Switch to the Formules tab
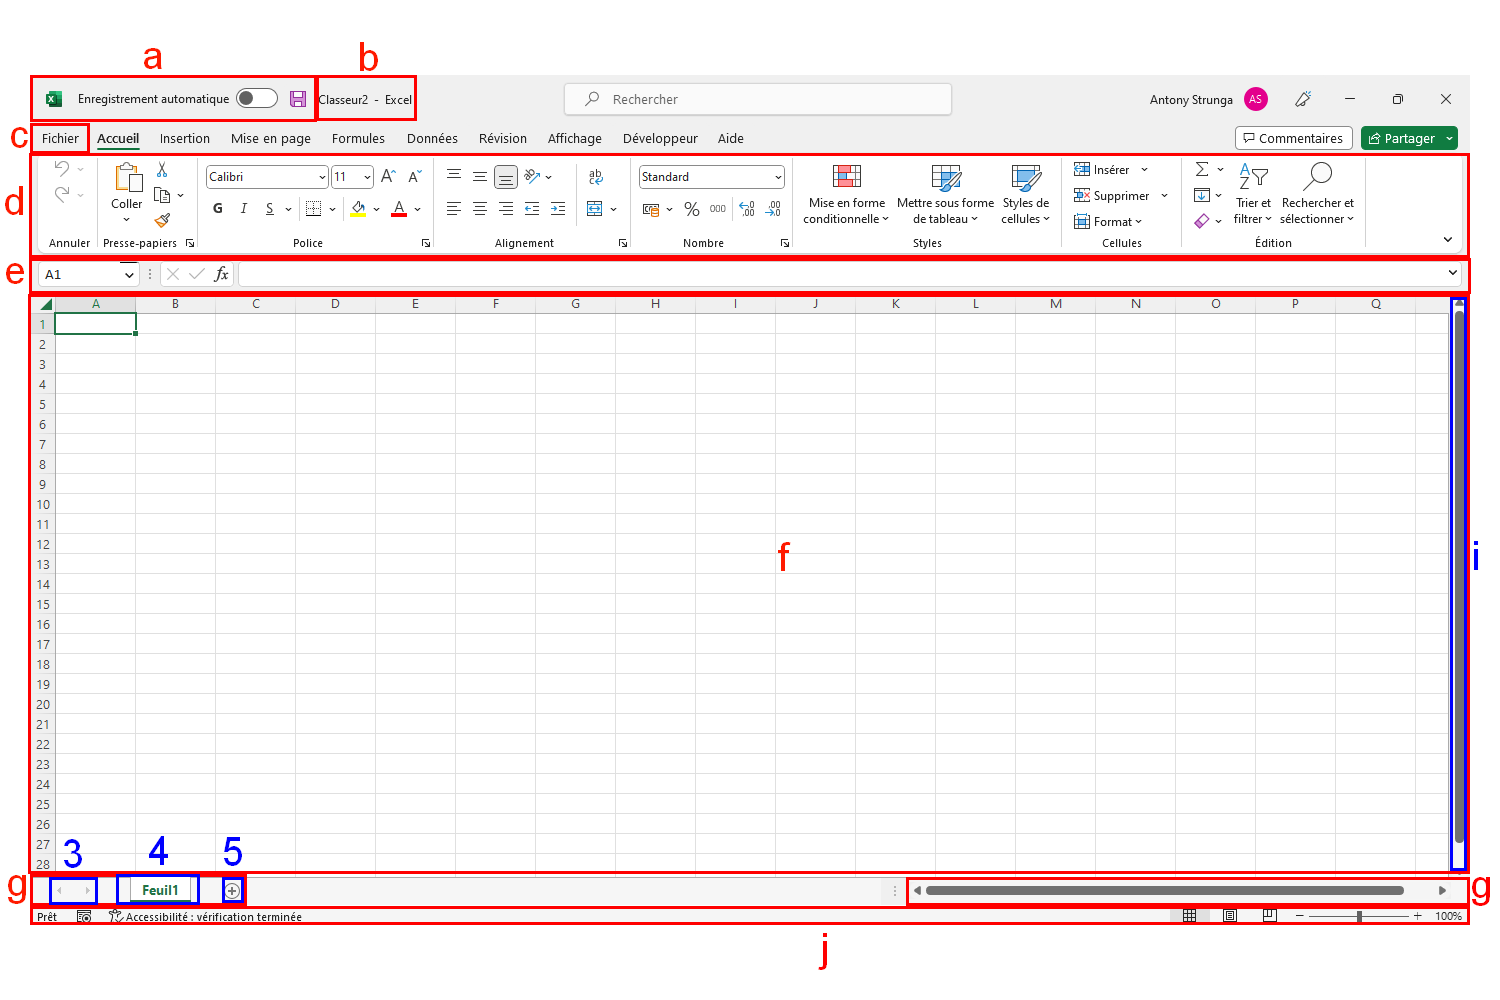The width and height of the screenshot is (1500, 1000). click(x=358, y=139)
